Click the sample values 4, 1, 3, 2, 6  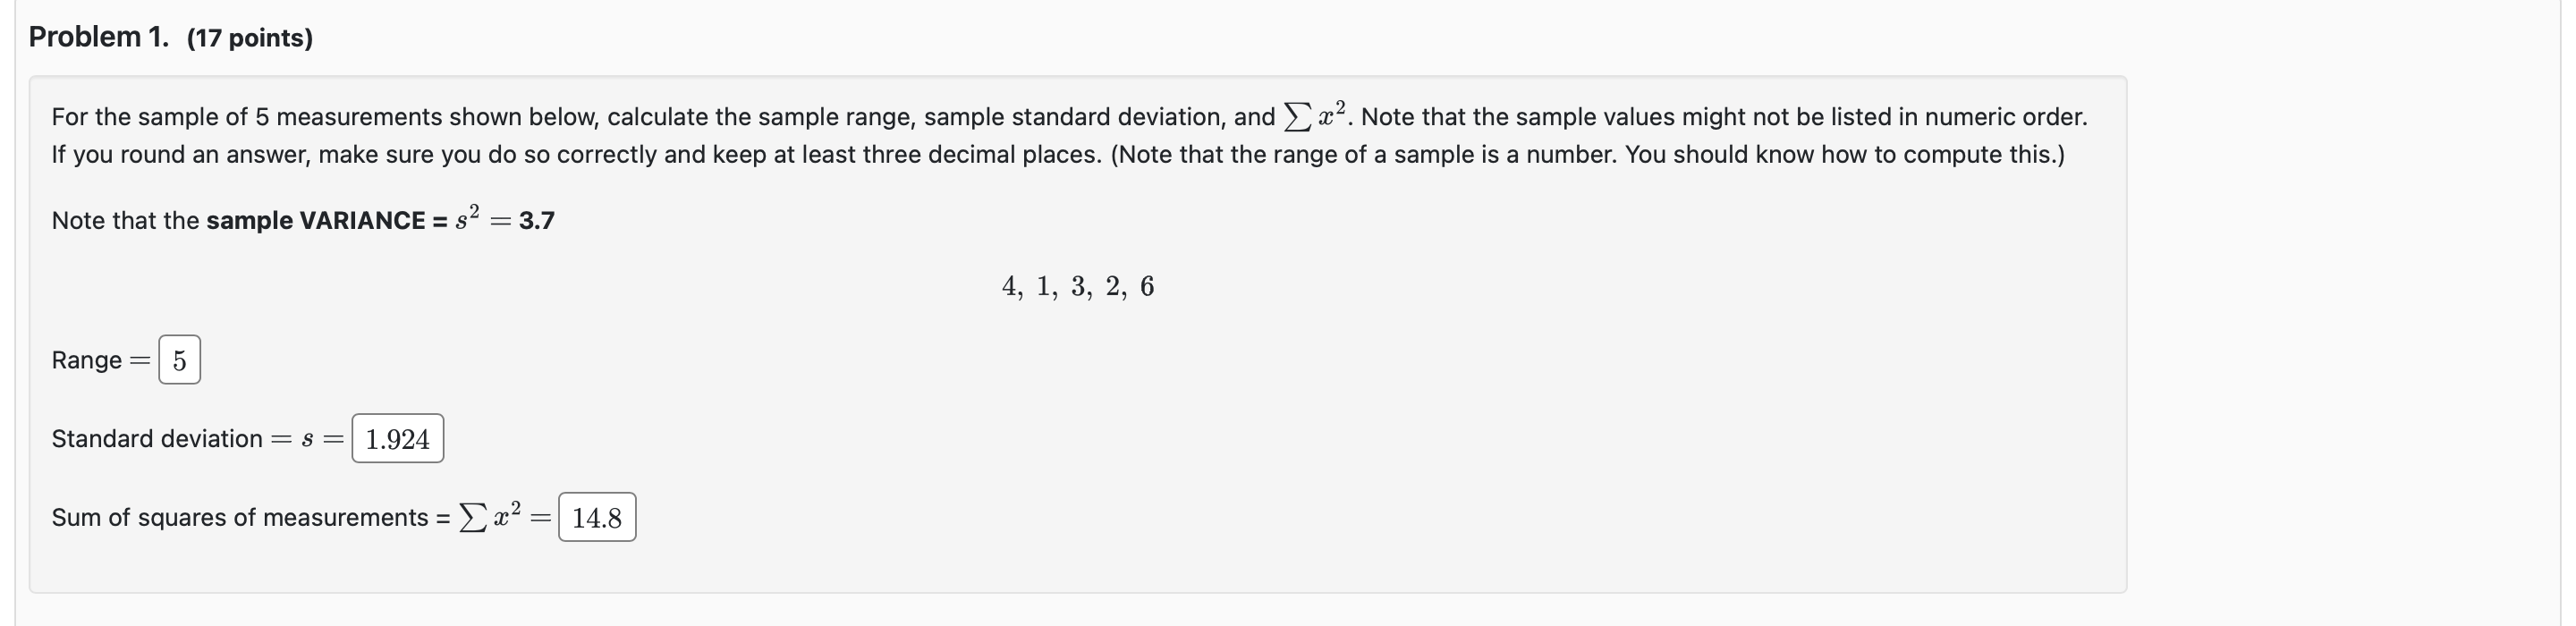pos(1077,287)
